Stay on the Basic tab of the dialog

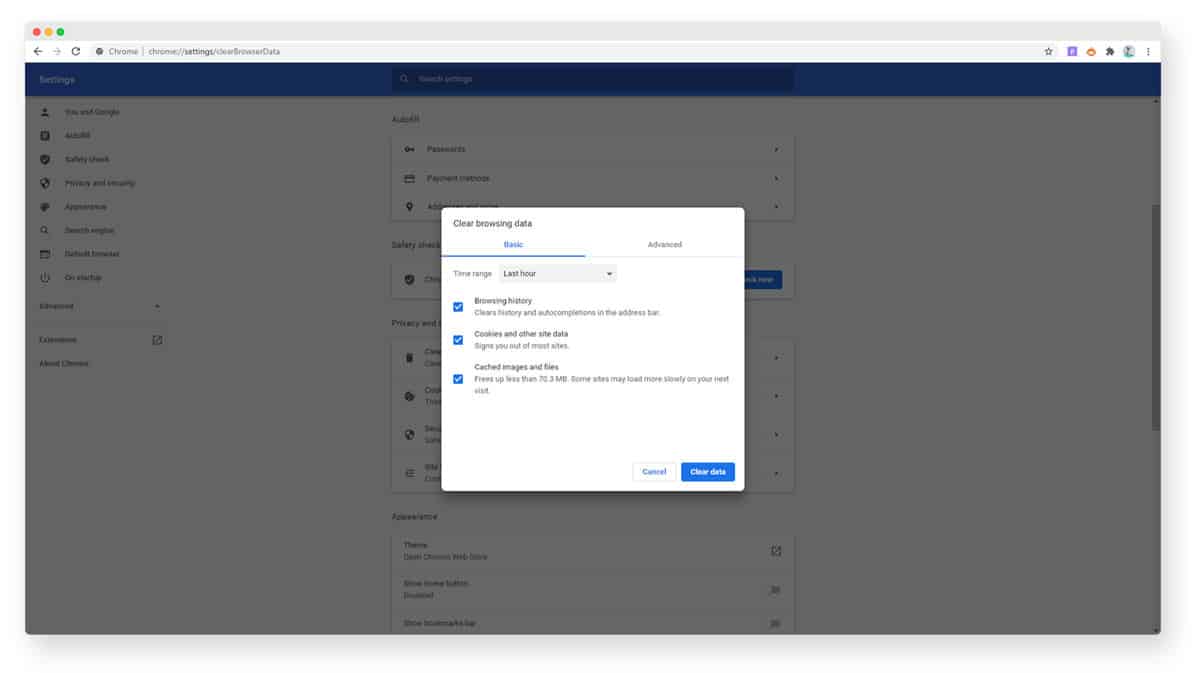pyautogui.click(x=513, y=245)
